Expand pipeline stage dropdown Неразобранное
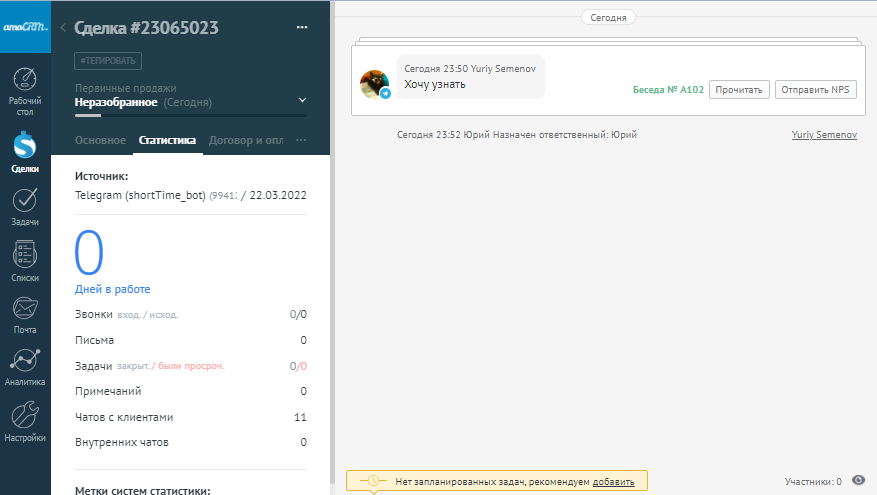Screen dimensions: 877x495 (302, 101)
